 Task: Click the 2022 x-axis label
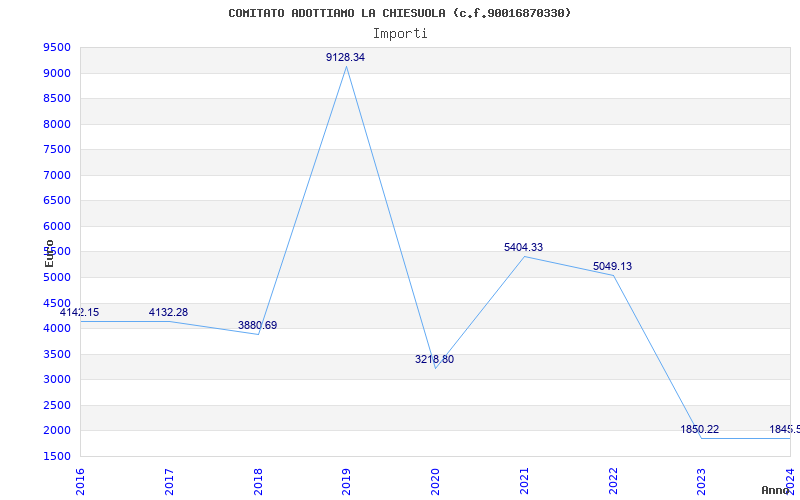613,482
